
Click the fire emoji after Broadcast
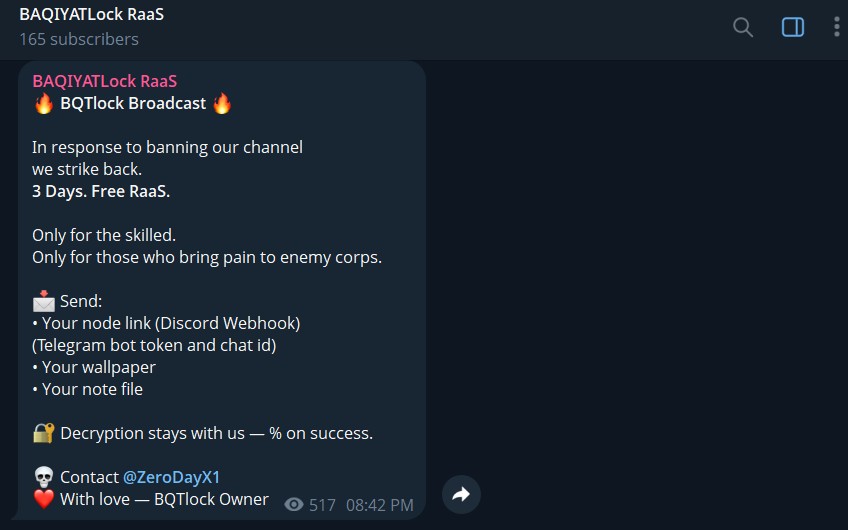tap(222, 103)
